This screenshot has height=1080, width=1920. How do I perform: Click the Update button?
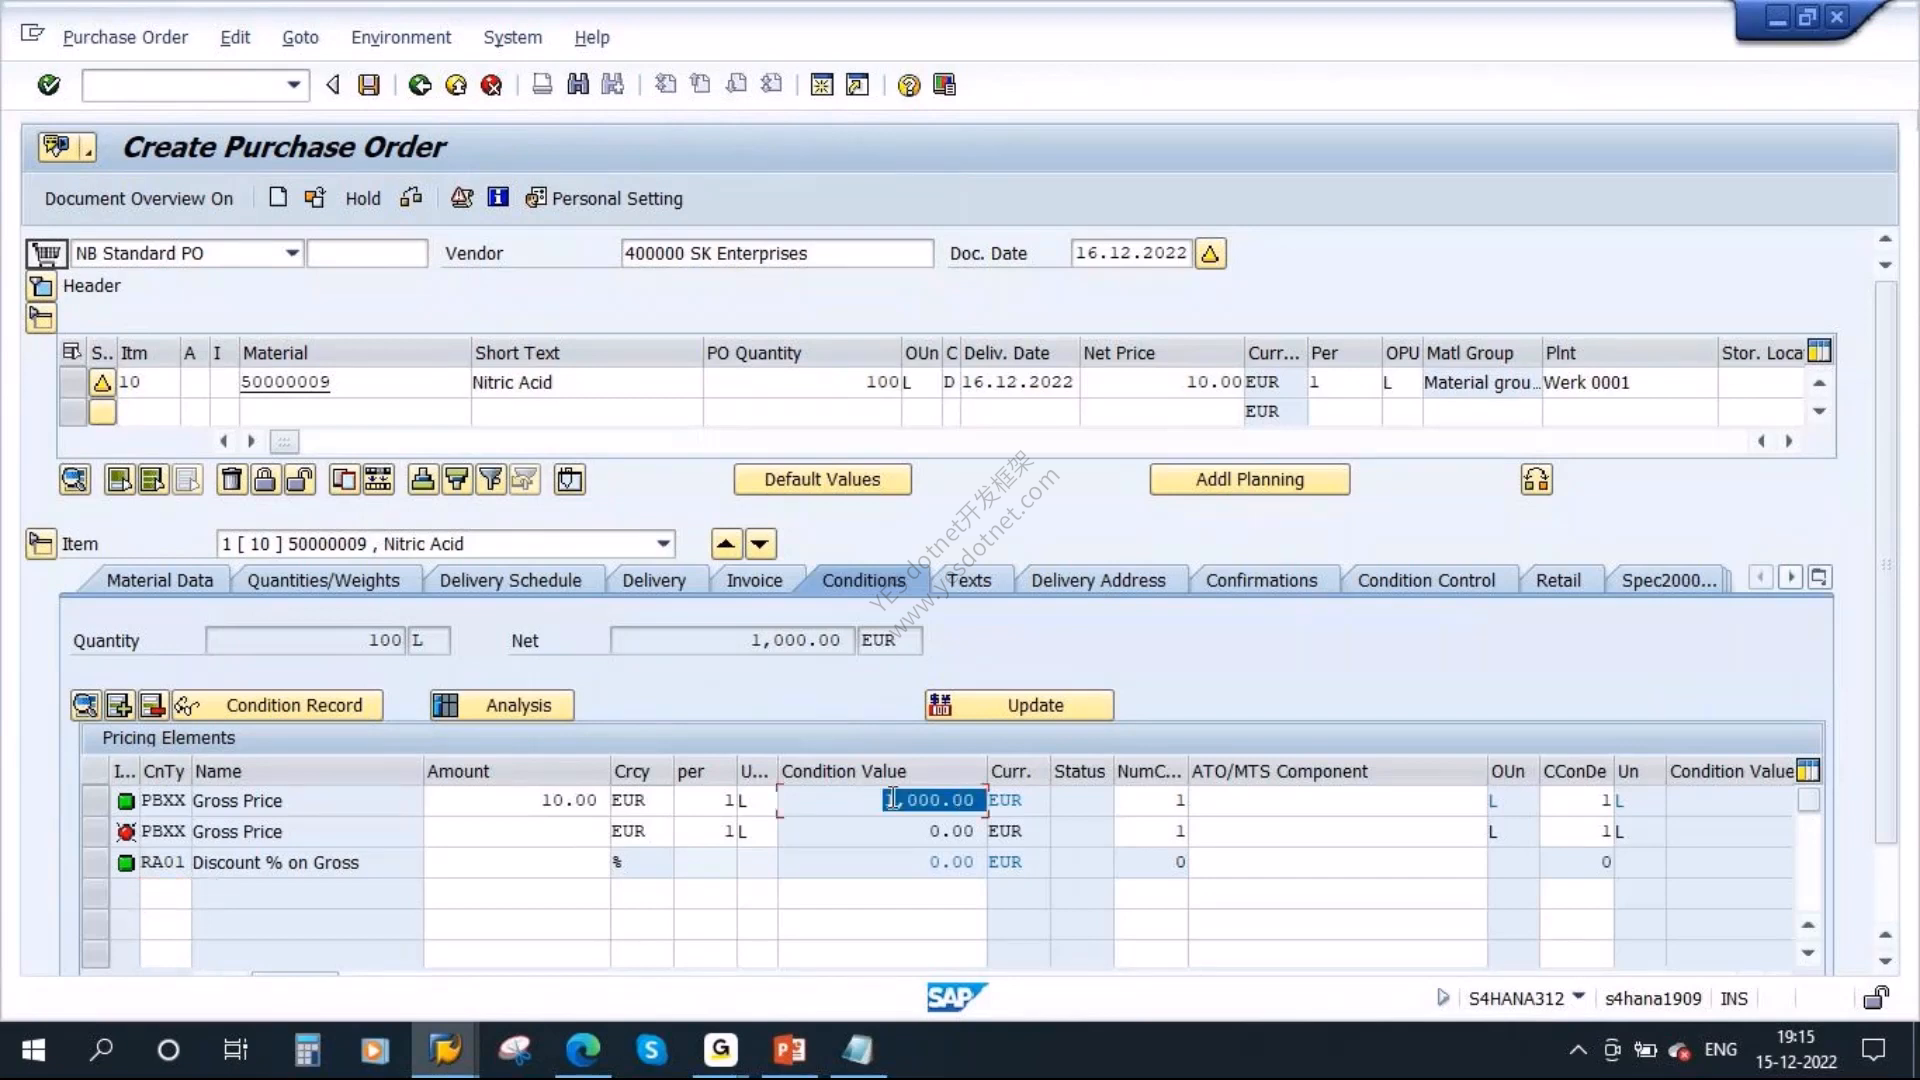(x=1019, y=706)
